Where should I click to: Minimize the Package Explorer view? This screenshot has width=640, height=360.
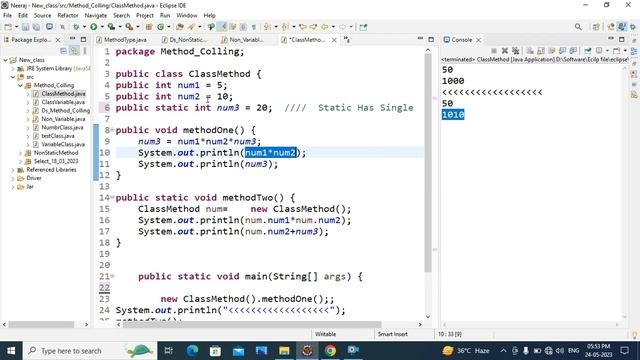[x=73, y=39]
